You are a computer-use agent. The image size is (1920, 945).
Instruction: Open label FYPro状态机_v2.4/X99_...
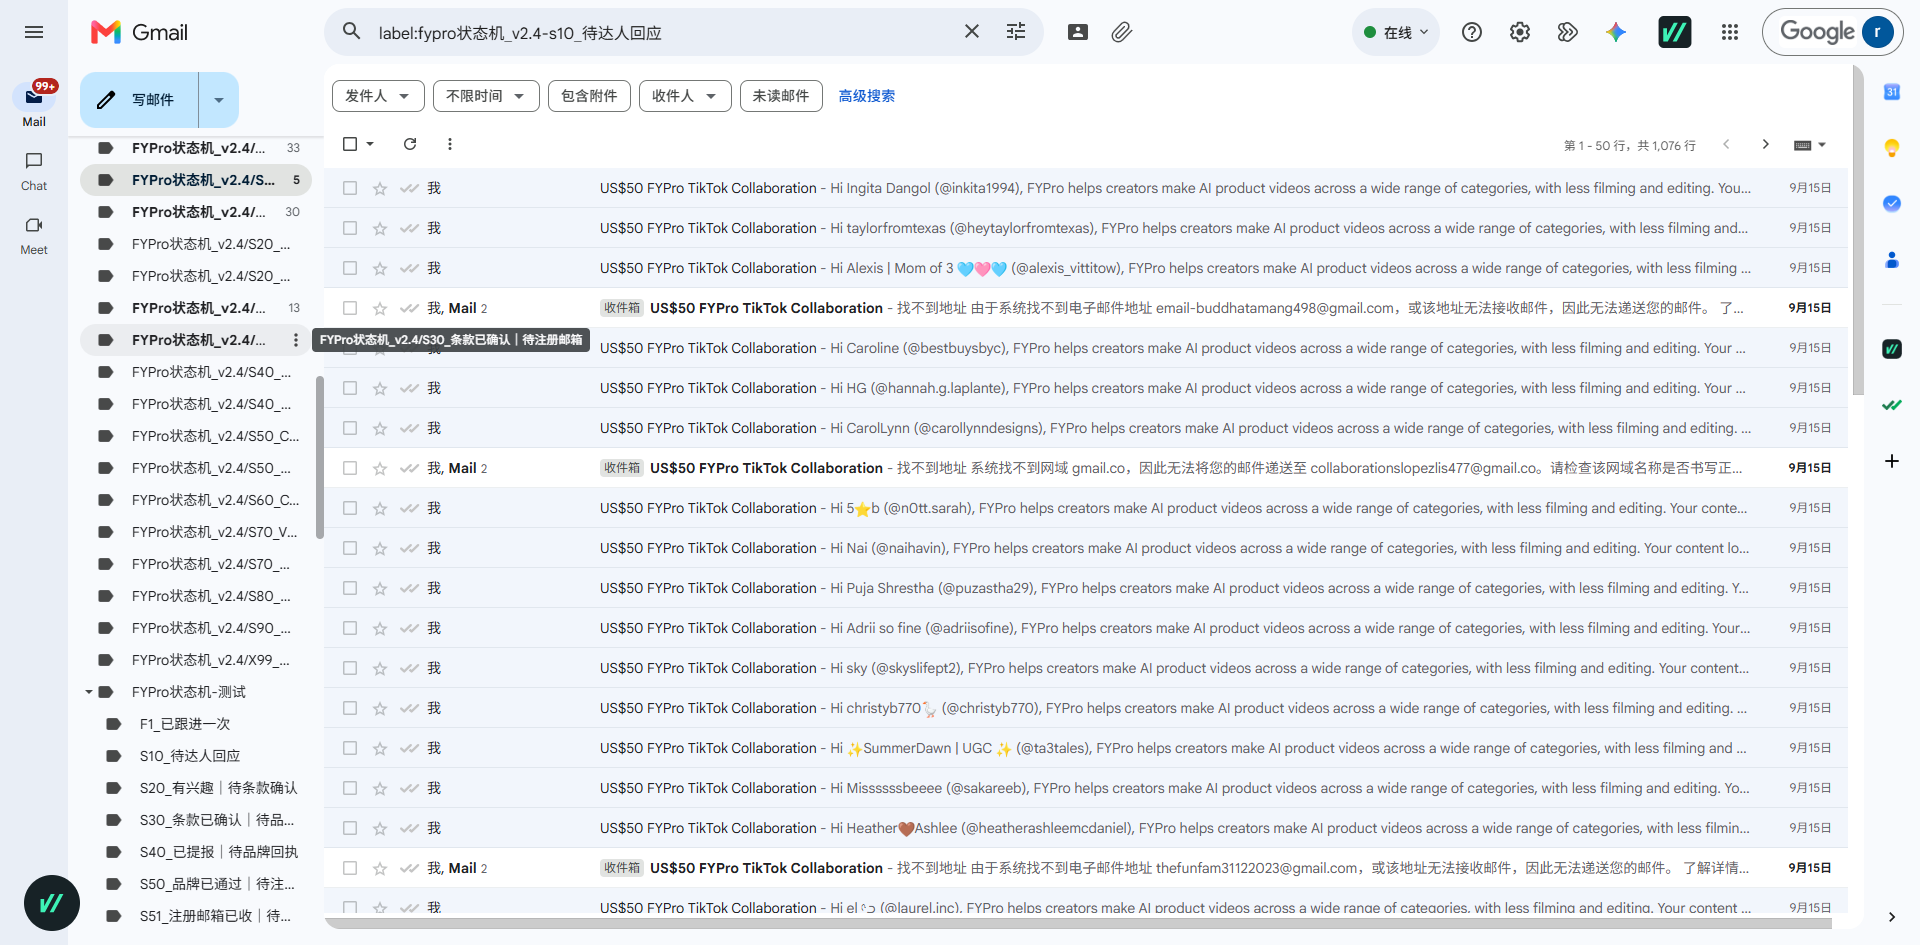(x=196, y=660)
